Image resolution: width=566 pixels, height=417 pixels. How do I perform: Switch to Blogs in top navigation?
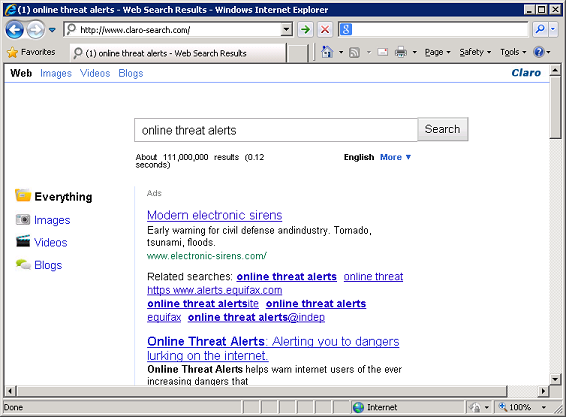point(131,73)
